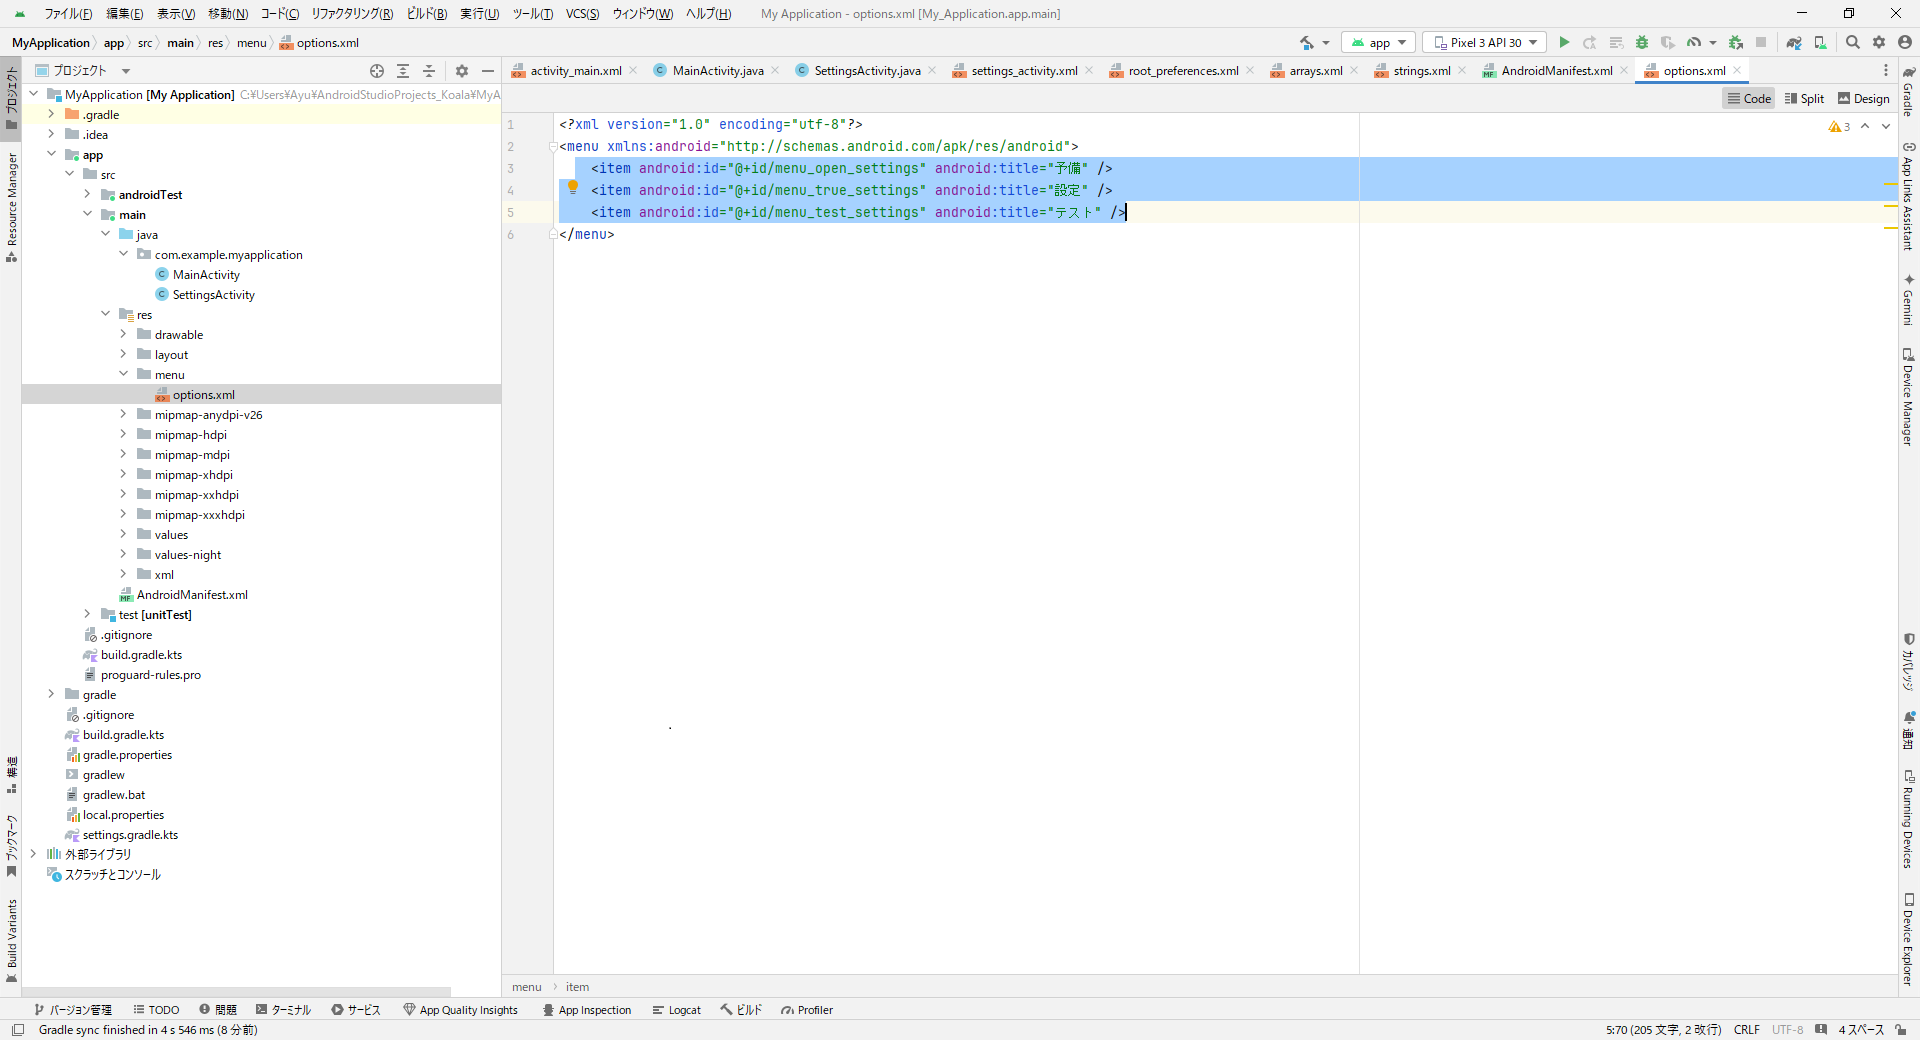Switch editor to Split view

[x=1804, y=98]
